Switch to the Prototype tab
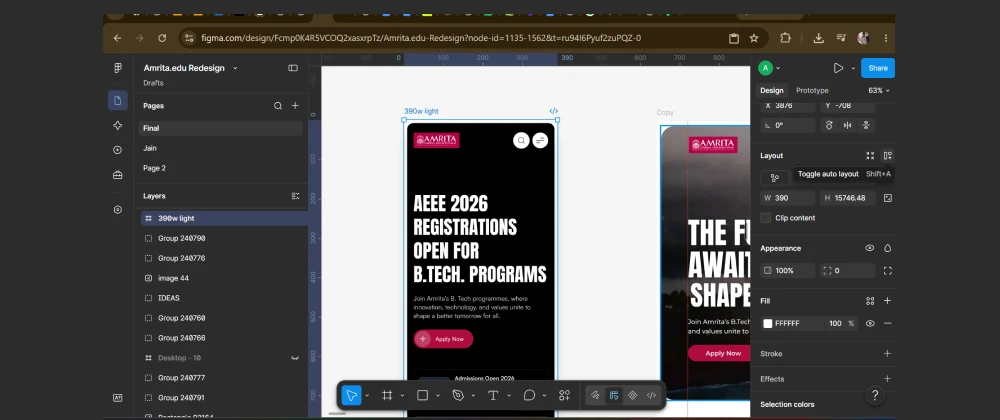This screenshot has width=1000, height=420. click(812, 91)
